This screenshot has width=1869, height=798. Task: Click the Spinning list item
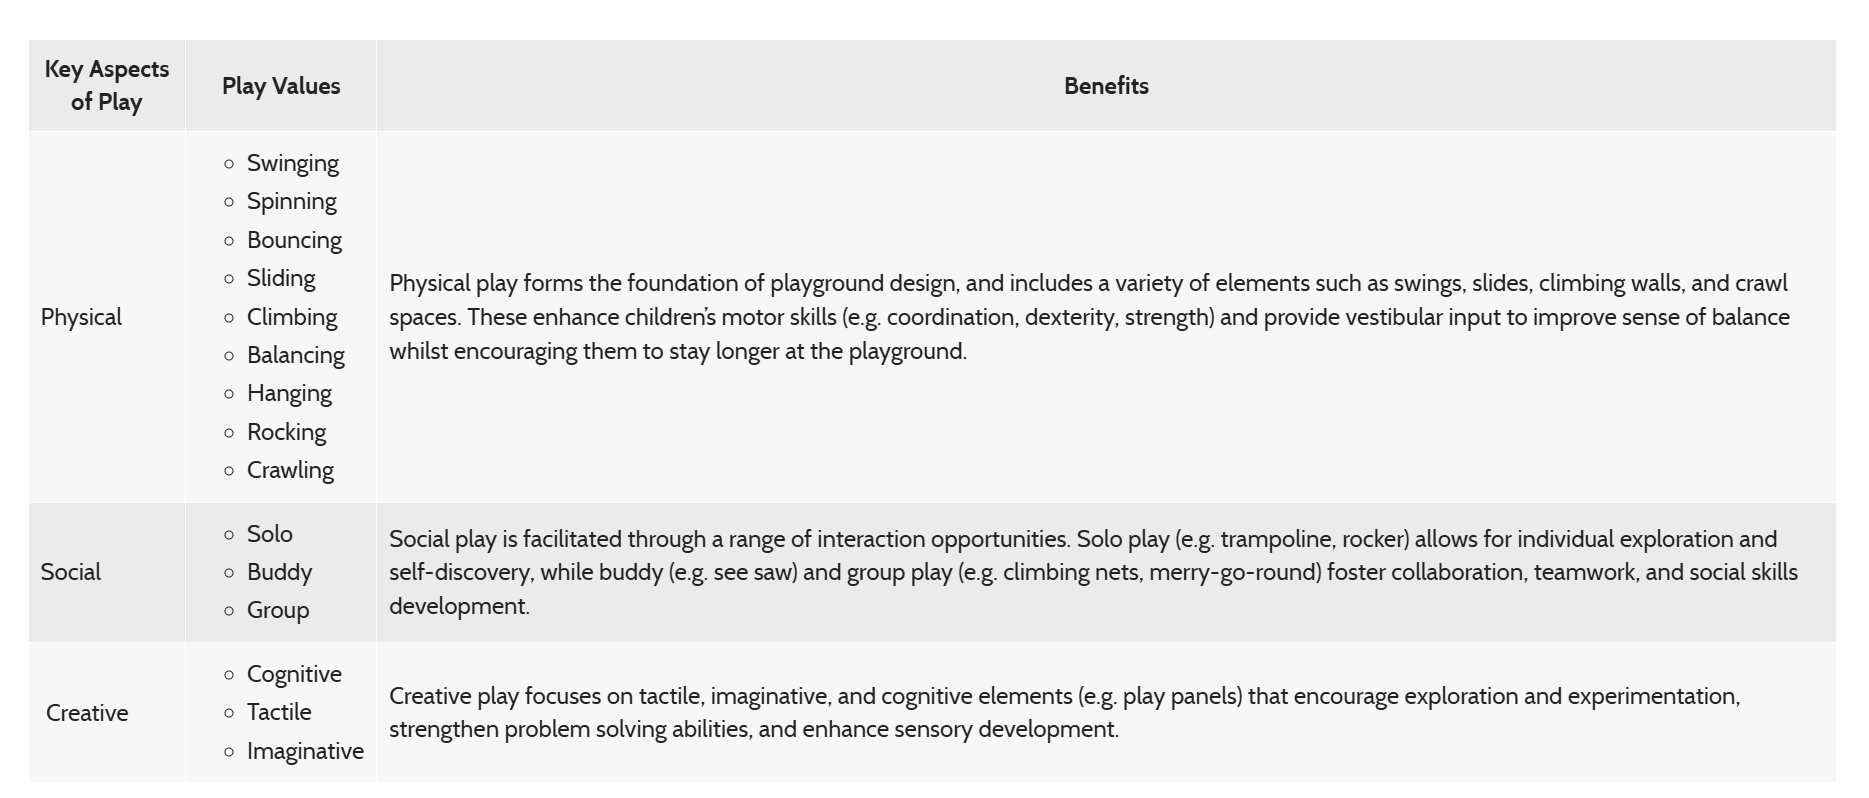(x=291, y=201)
